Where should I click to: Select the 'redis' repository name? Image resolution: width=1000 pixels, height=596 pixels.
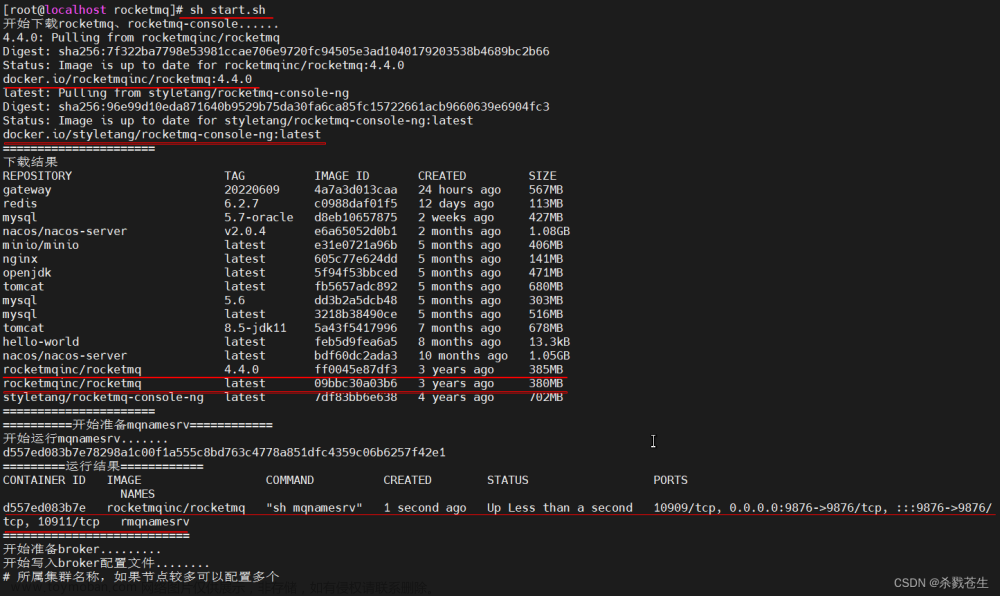tap(20, 203)
